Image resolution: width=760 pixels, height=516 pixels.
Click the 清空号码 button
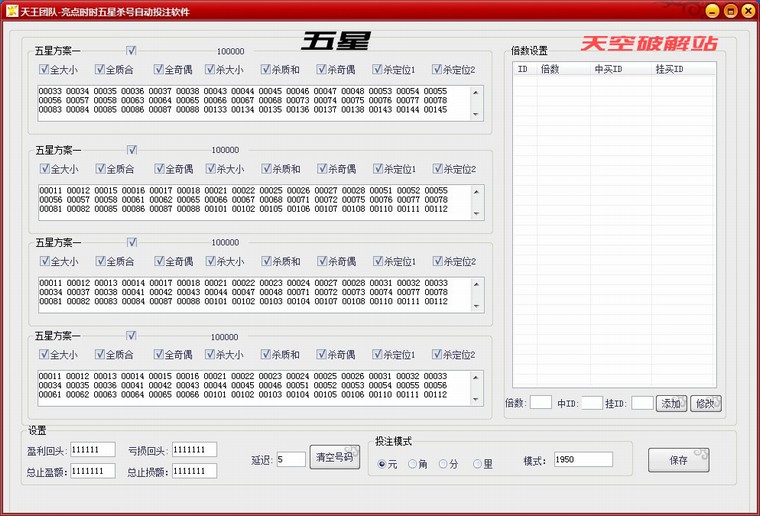pyautogui.click(x=334, y=459)
